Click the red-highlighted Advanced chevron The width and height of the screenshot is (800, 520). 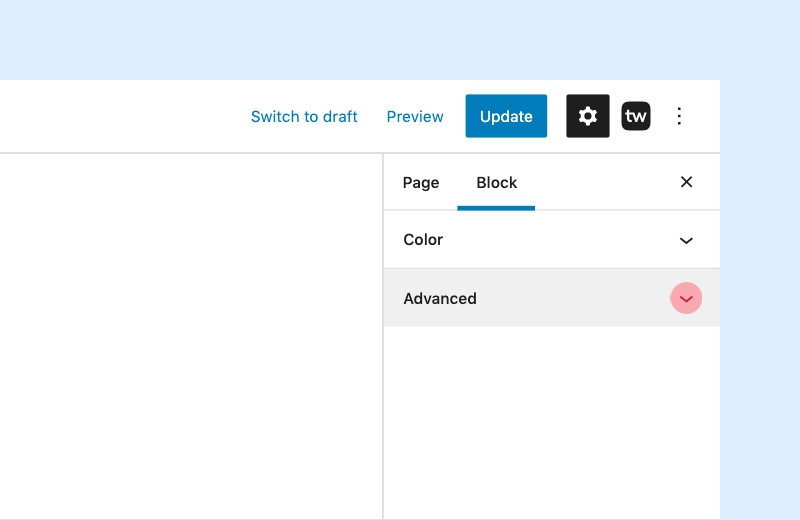coord(686,298)
